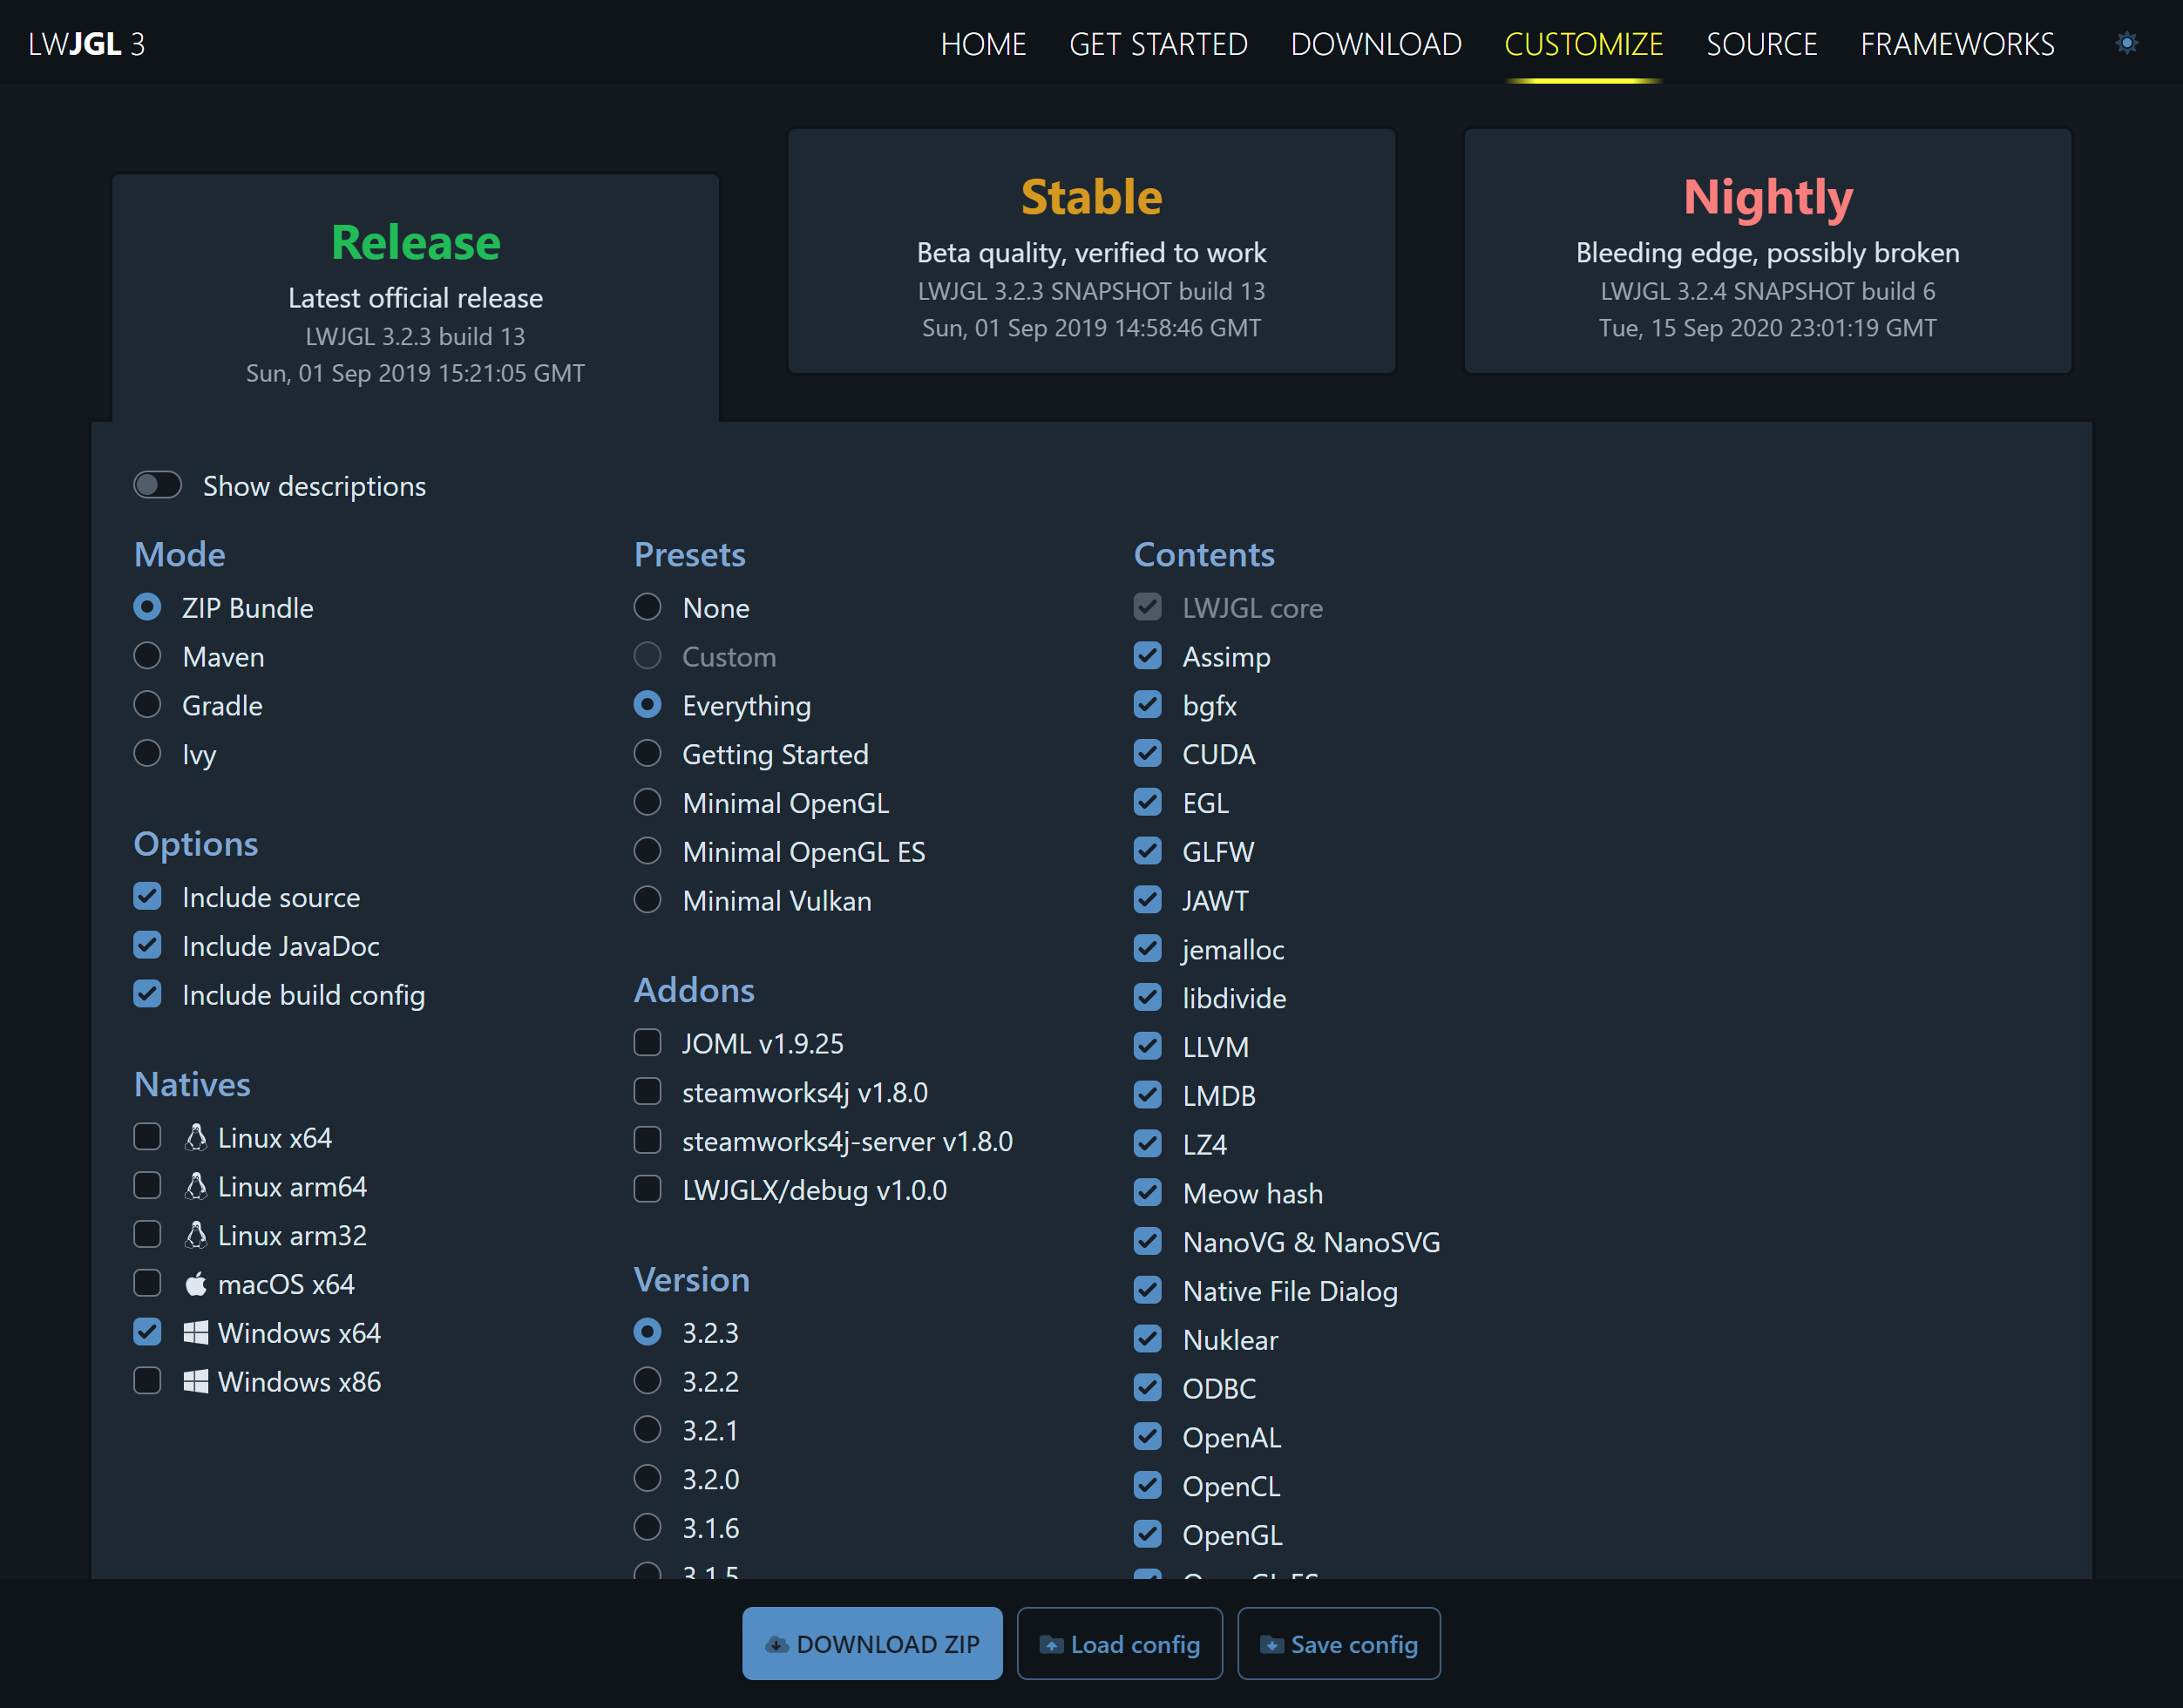Click the Linux penguin icon beside Linux x64
The width and height of the screenshot is (2183, 1708).
(195, 1137)
